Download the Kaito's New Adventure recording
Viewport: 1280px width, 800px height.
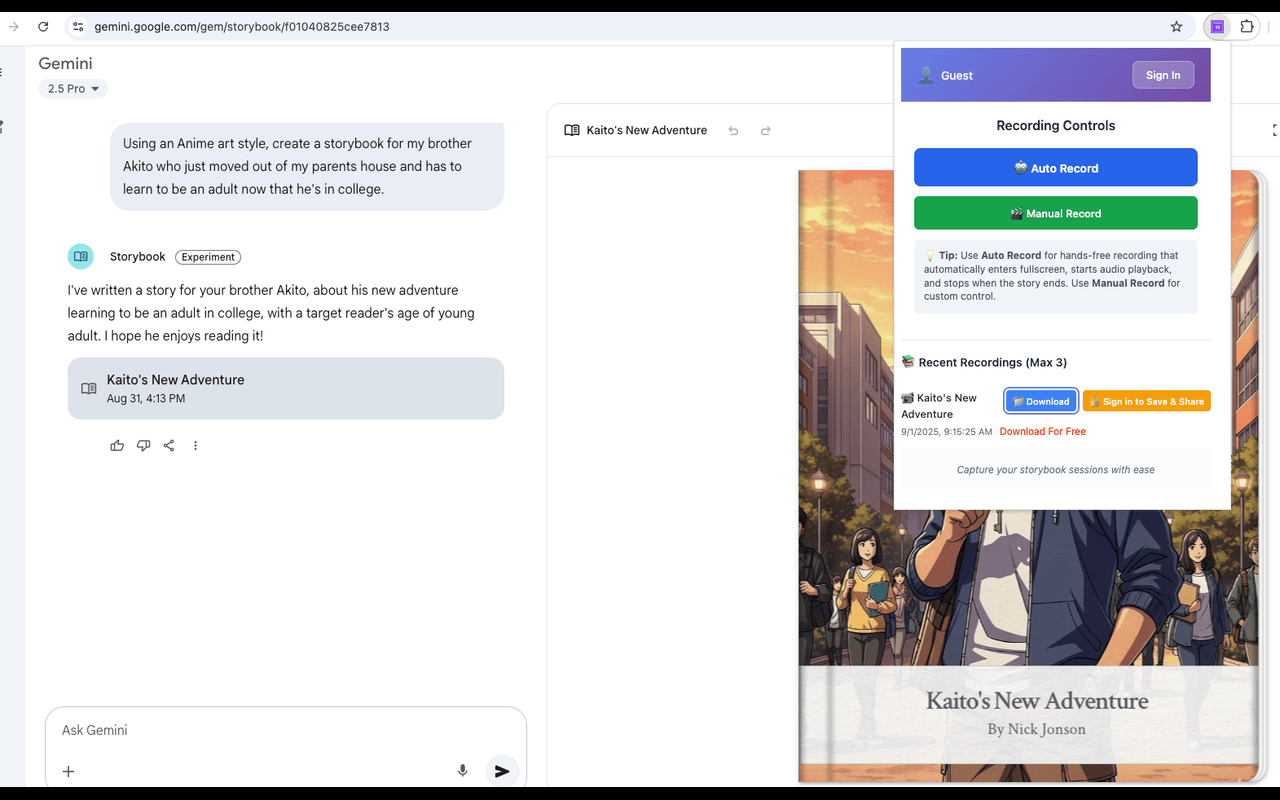(x=1041, y=401)
